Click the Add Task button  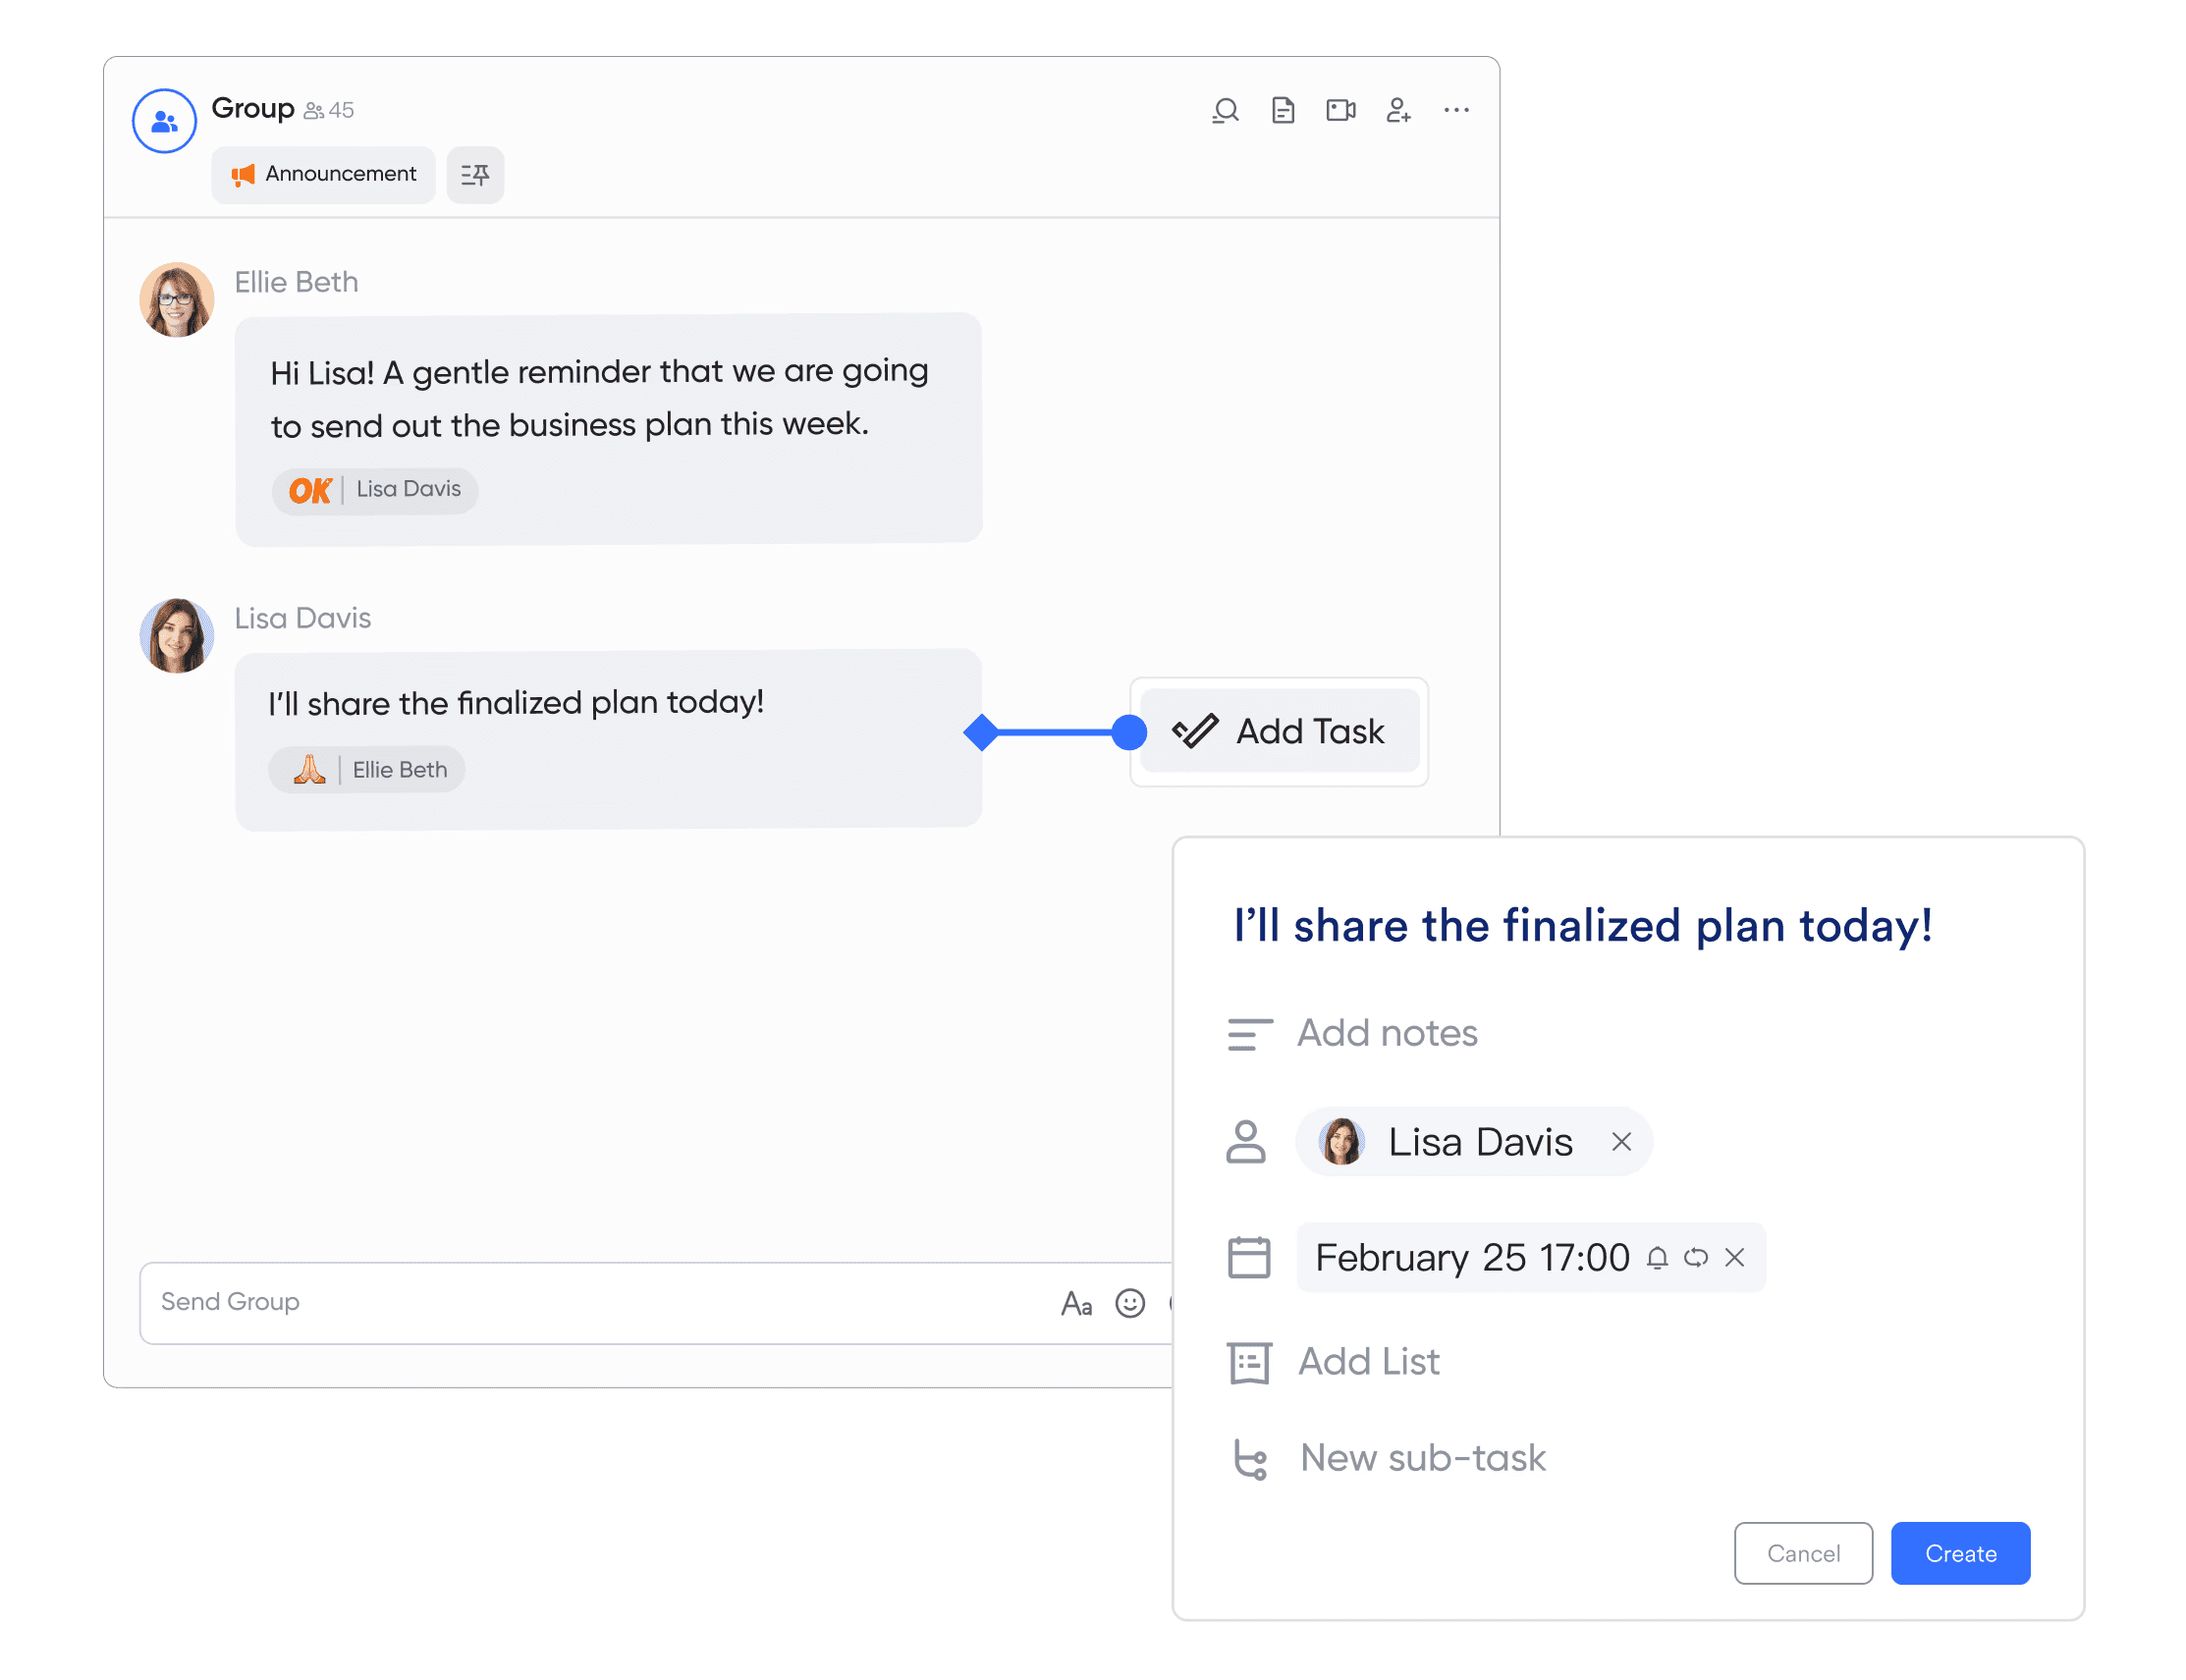tap(1279, 731)
